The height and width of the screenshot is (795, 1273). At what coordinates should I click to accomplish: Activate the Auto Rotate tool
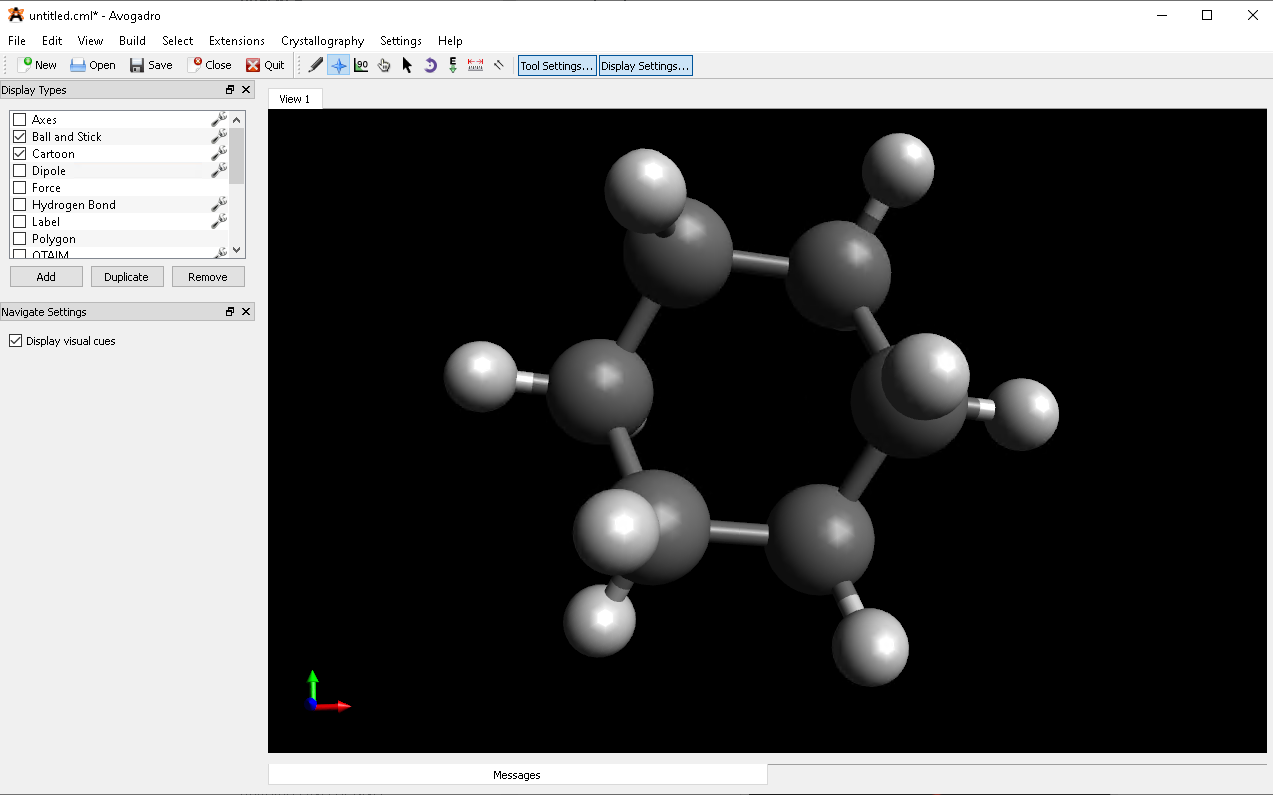429,64
